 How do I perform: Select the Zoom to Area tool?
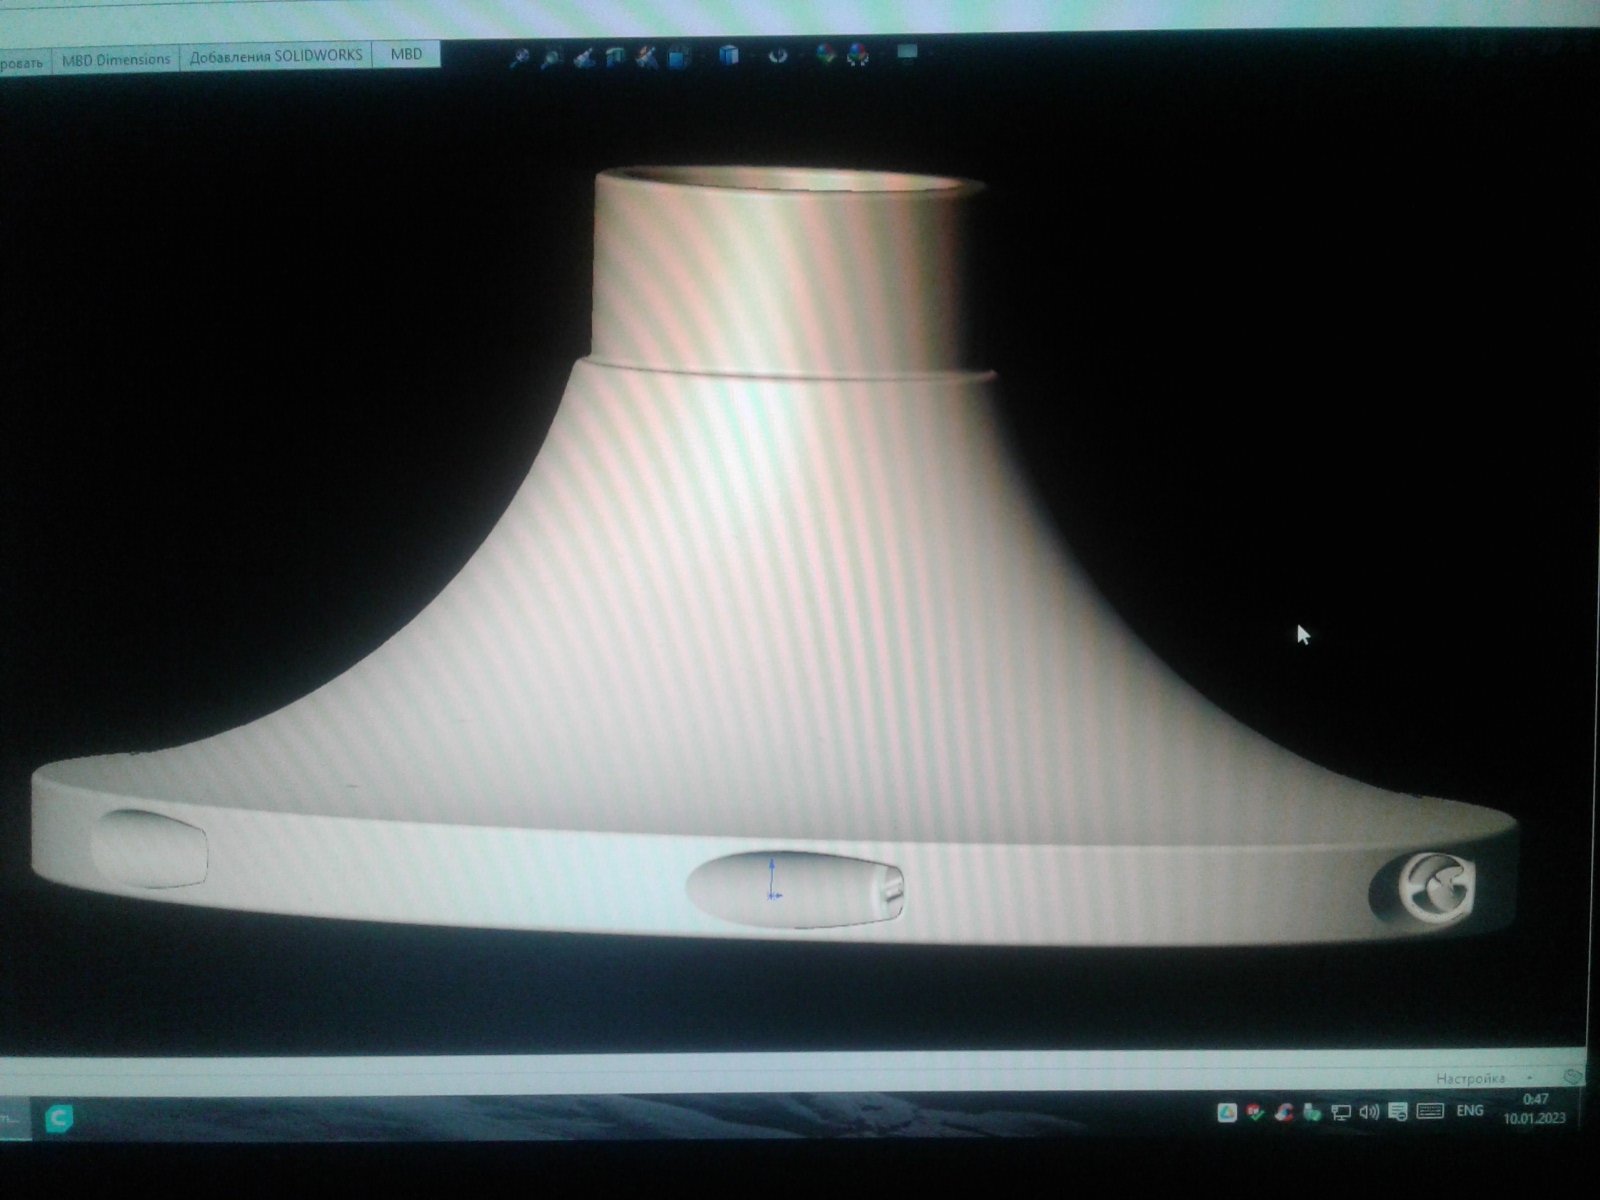tap(550, 58)
